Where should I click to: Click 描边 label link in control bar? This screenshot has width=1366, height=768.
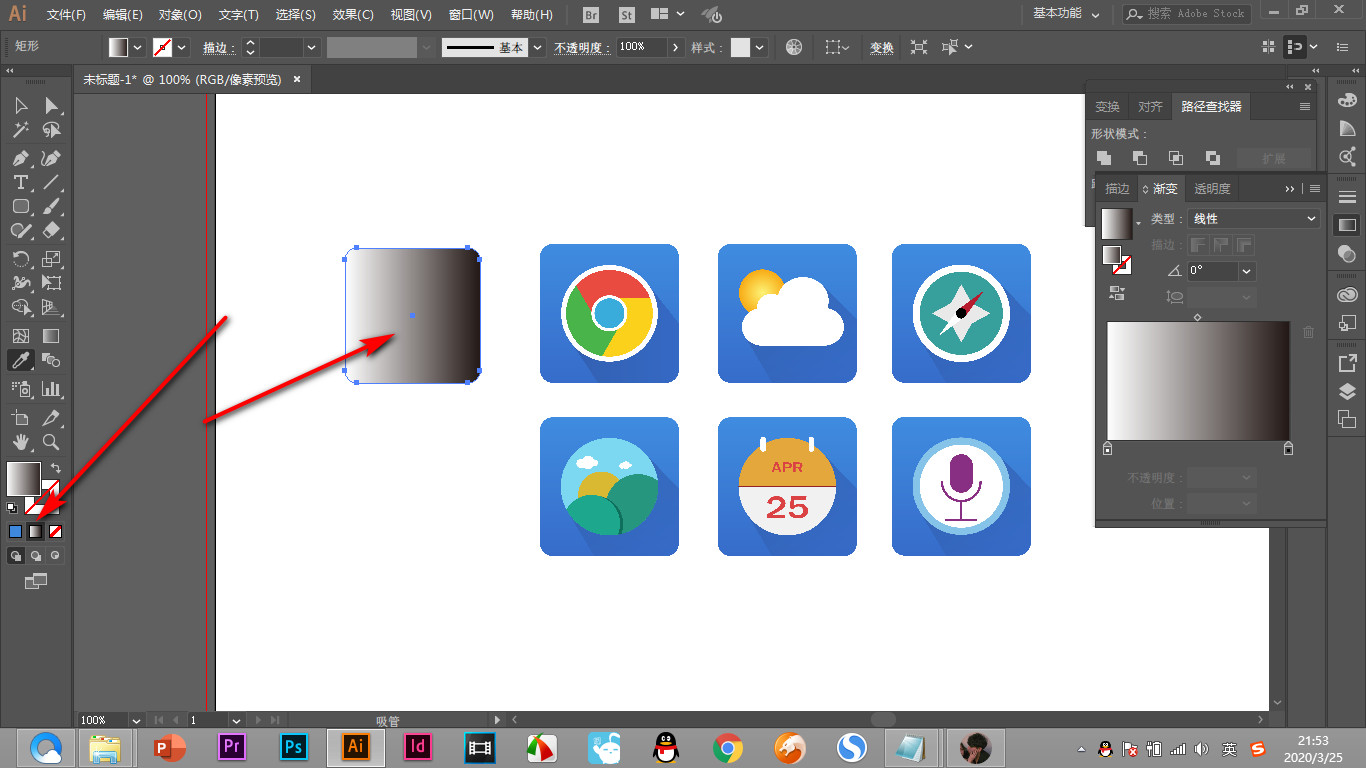[x=217, y=47]
